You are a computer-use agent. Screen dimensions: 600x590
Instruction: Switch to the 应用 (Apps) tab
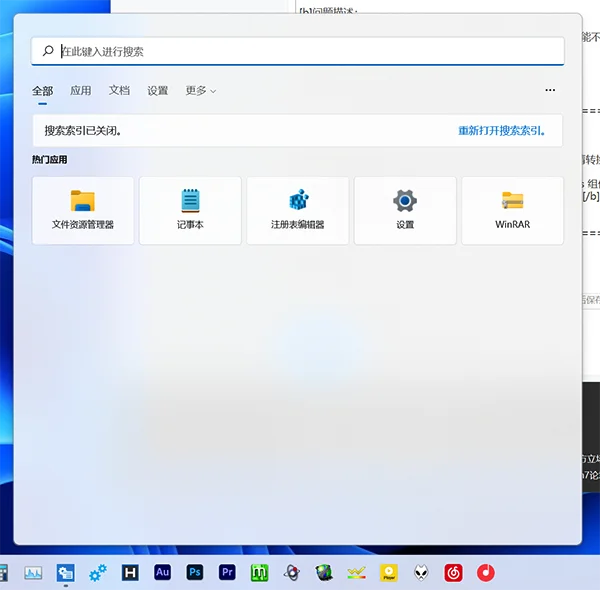coord(81,91)
